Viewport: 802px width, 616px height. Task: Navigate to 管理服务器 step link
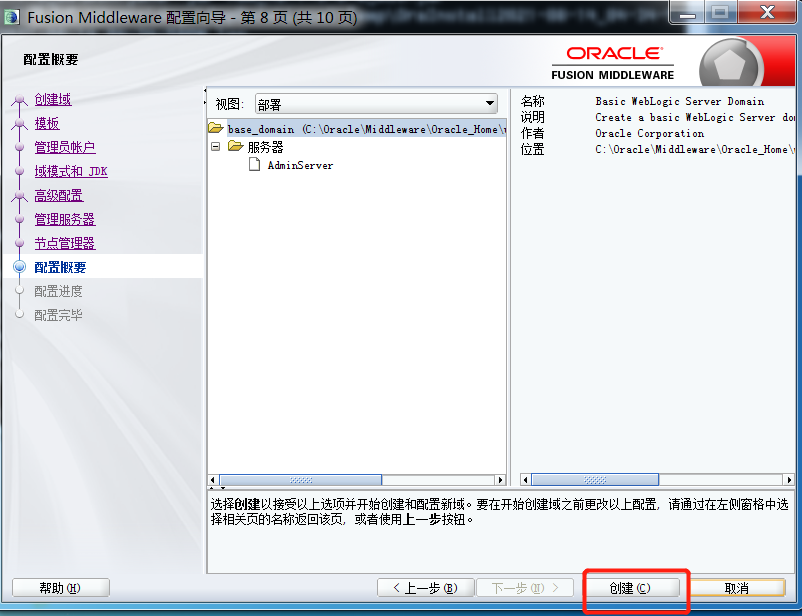point(65,219)
